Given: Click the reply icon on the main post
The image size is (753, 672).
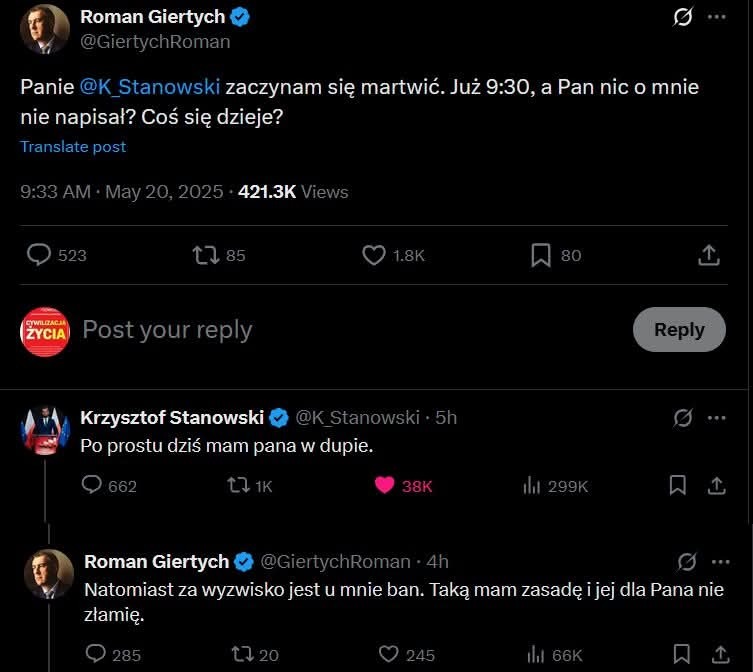Looking at the screenshot, I should click(x=39, y=255).
